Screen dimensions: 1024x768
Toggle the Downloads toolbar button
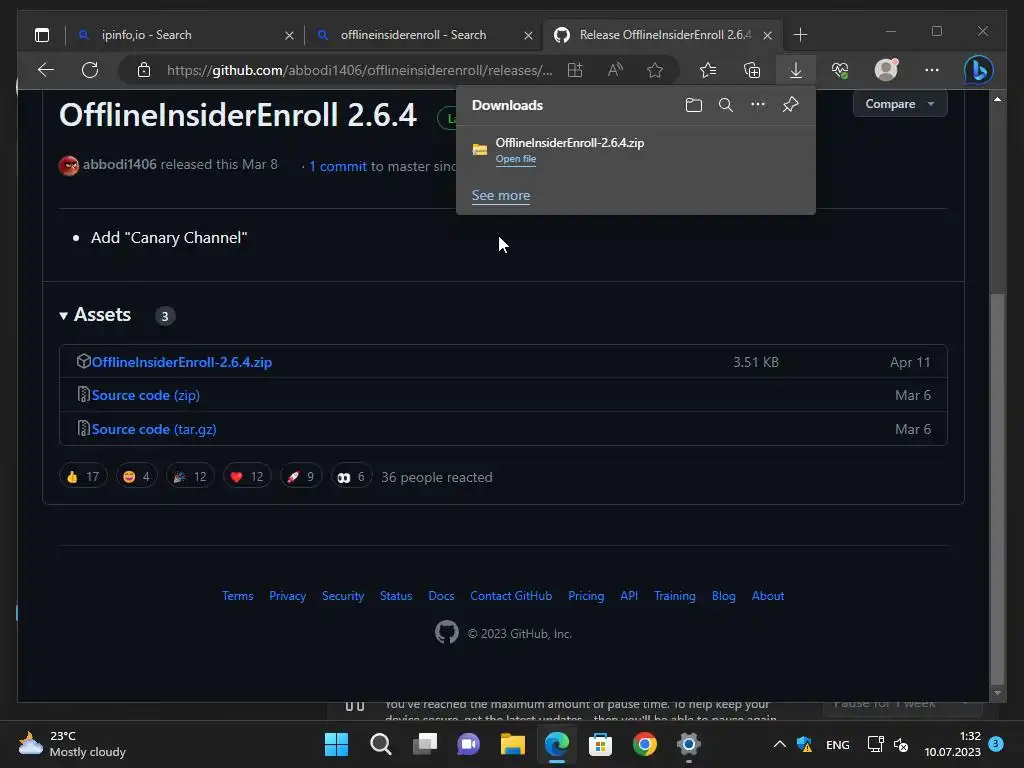[795, 70]
